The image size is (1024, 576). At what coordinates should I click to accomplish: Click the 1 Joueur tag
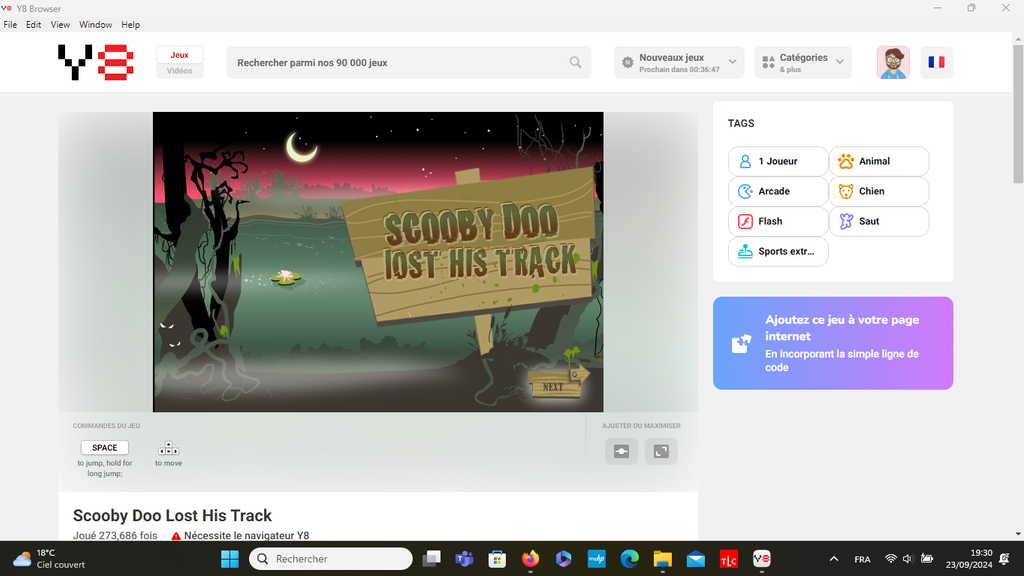778,161
